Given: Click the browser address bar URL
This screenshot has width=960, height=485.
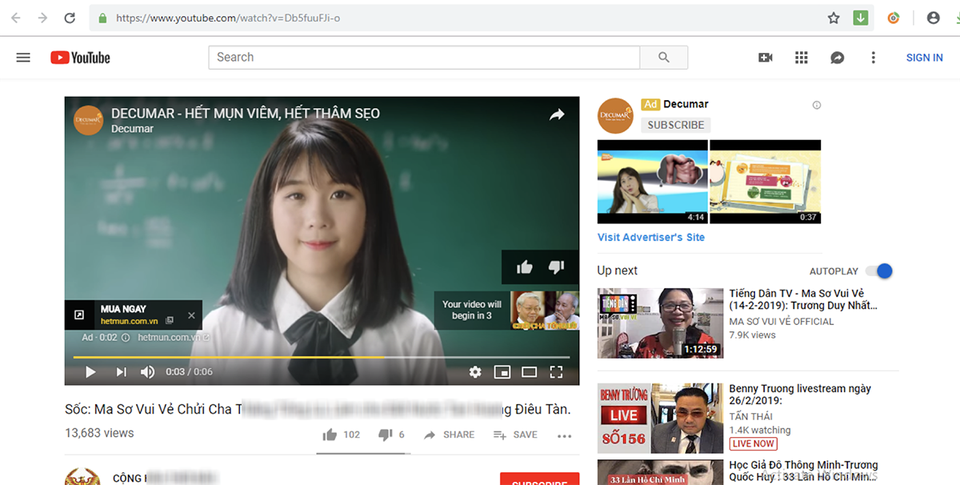Looking at the screenshot, I should 228,18.
